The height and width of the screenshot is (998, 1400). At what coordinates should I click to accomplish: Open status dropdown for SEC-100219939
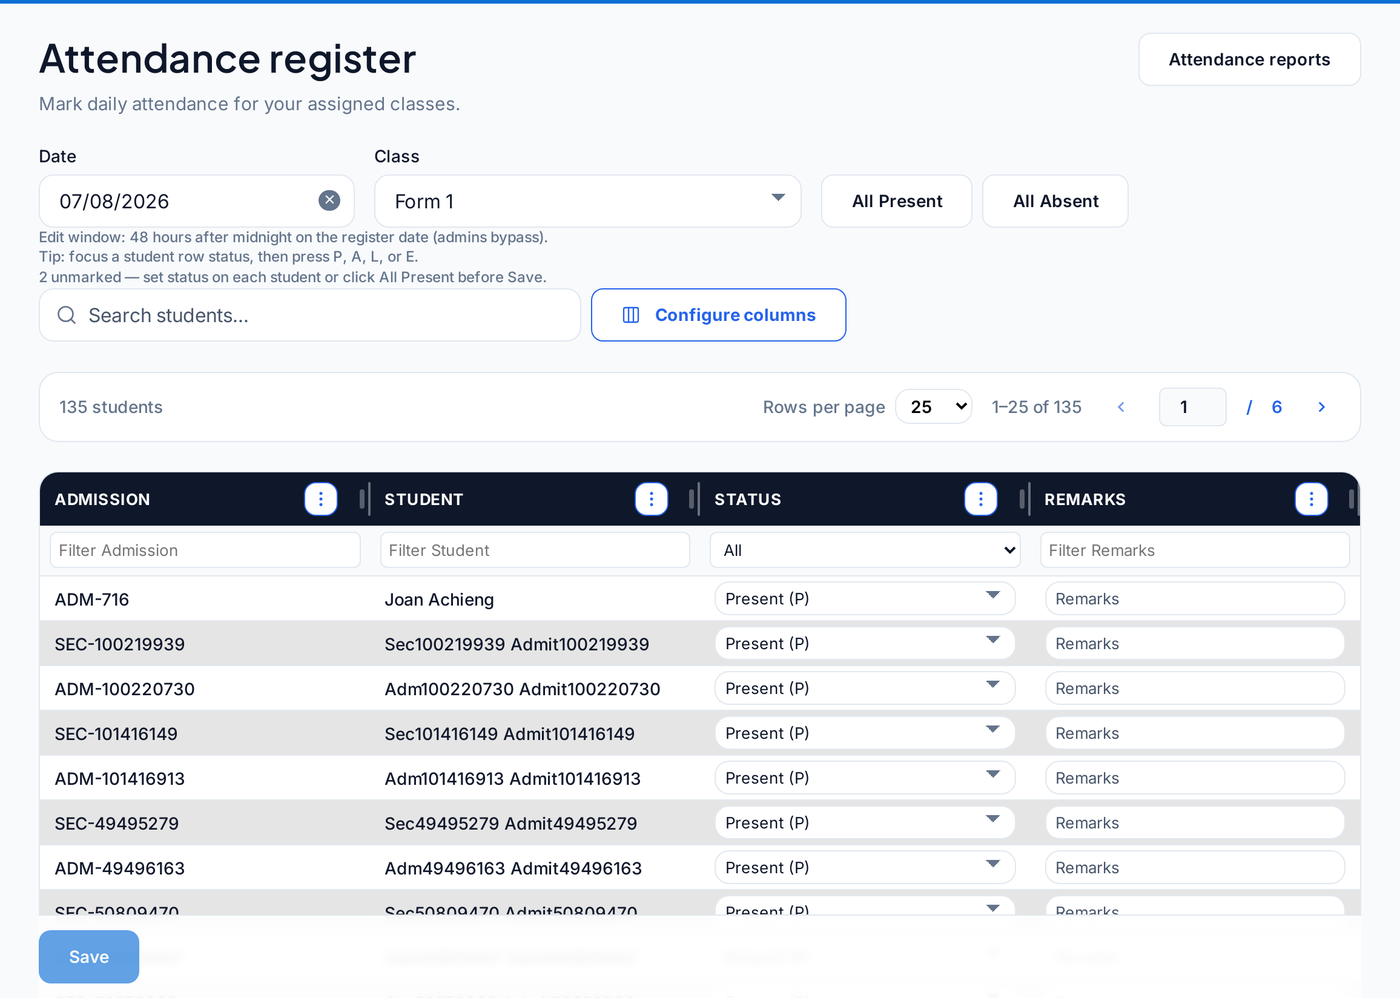[865, 644]
